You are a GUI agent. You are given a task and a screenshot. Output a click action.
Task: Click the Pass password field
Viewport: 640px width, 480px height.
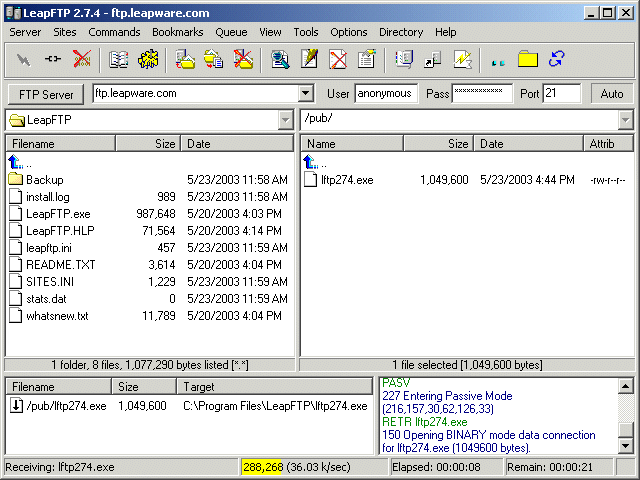click(482, 93)
